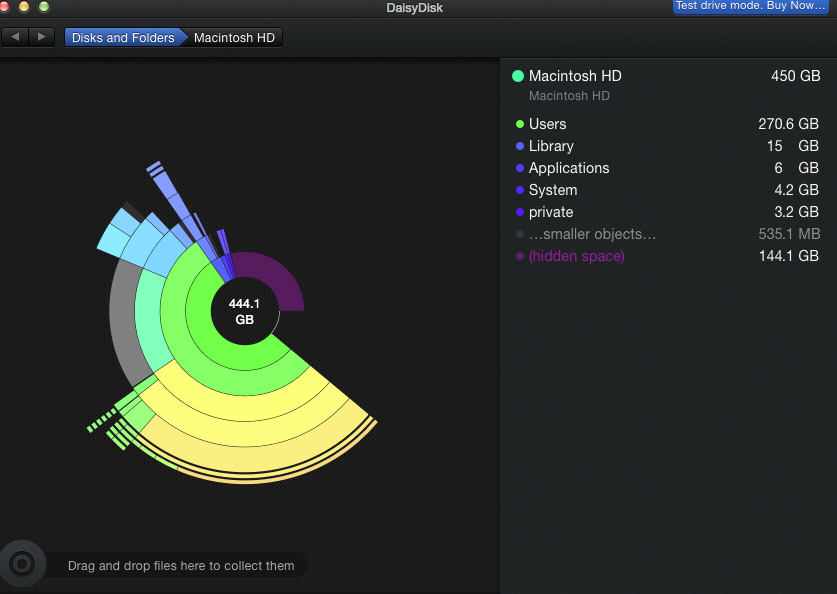Click the blue dot beside Library
Screen dimensions: 837x594
coord(519,146)
